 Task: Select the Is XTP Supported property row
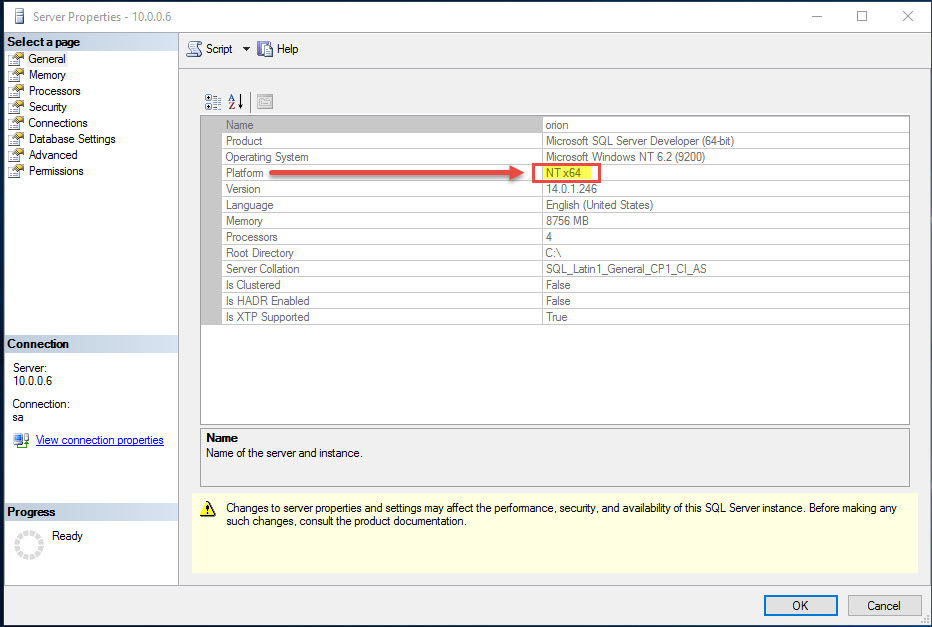pyautogui.click(x=565, y=317)
